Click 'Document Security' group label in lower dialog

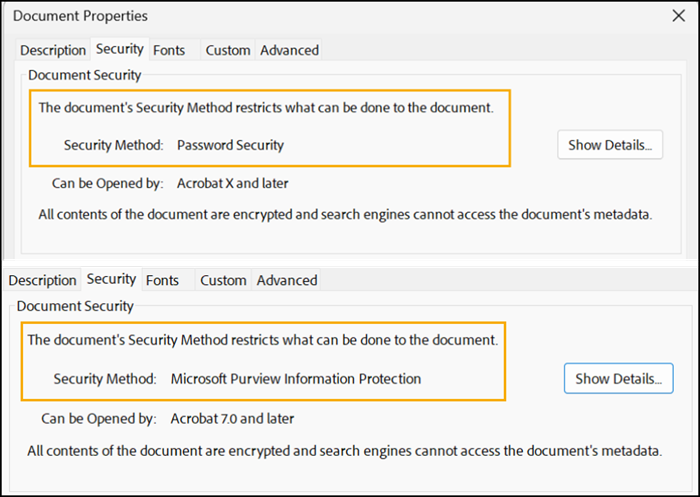click(x=75, y=306)
